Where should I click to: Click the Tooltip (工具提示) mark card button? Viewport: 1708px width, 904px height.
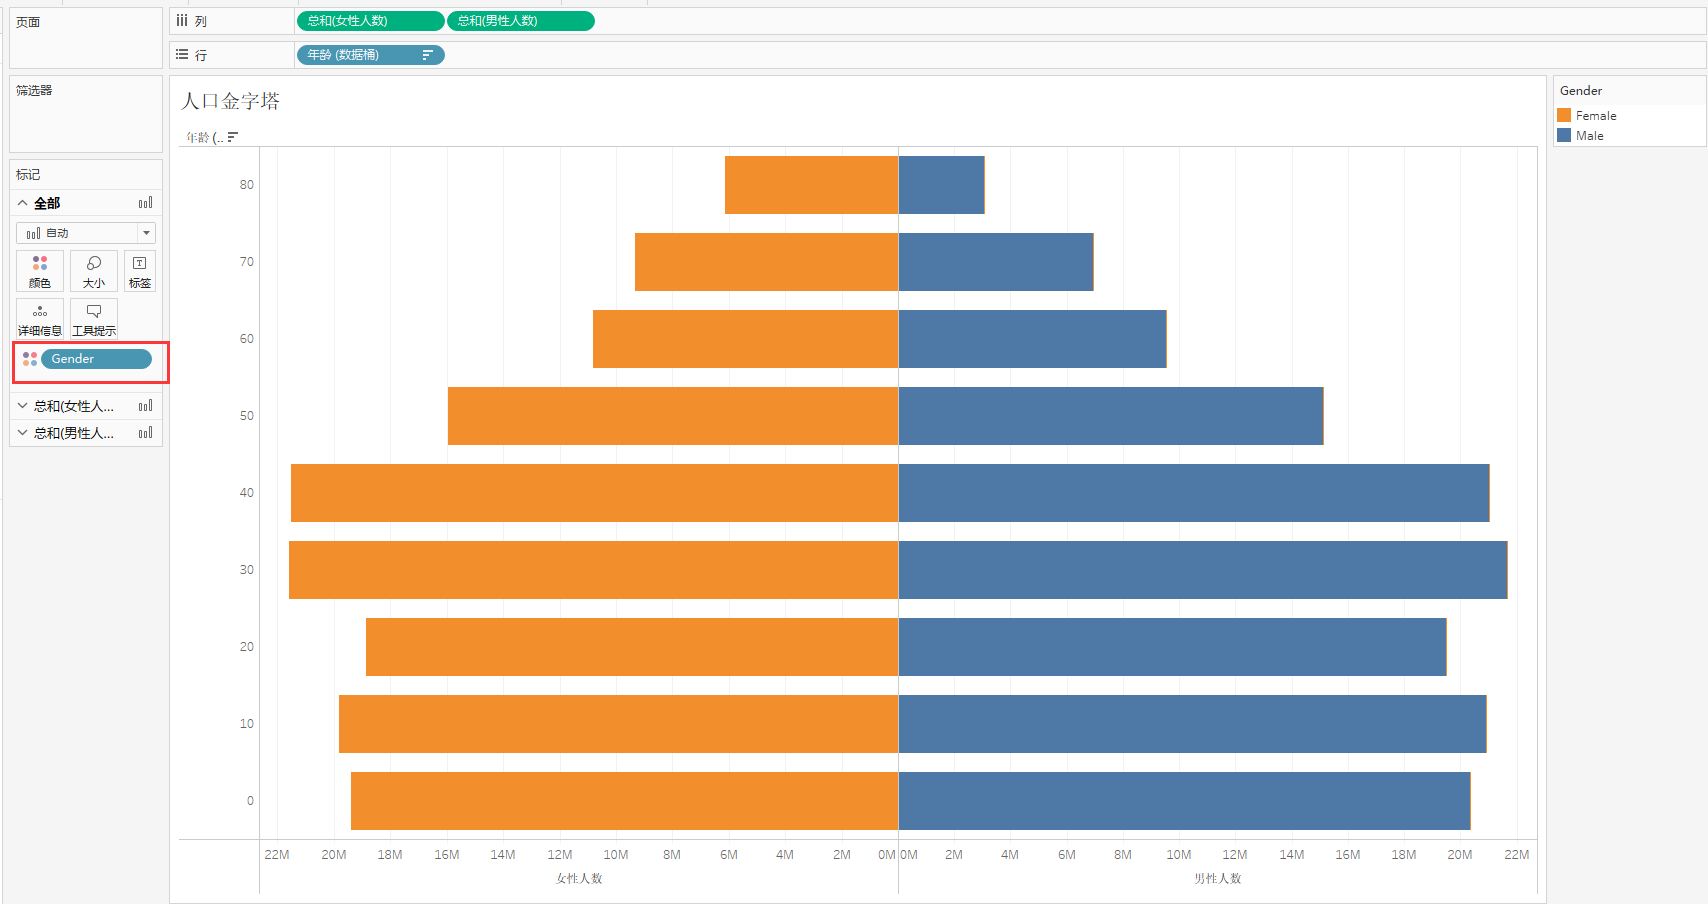[x=94, y=319]
